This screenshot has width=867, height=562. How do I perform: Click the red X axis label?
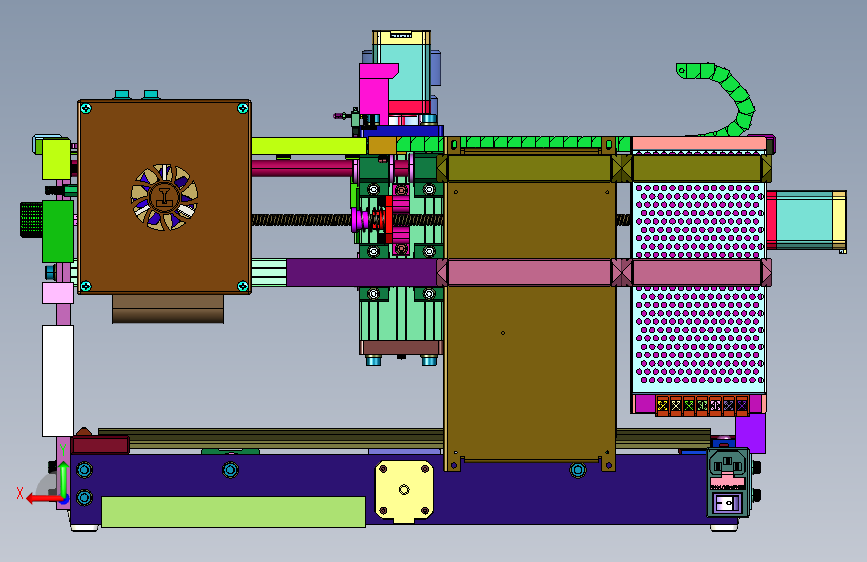click(20, 494)
